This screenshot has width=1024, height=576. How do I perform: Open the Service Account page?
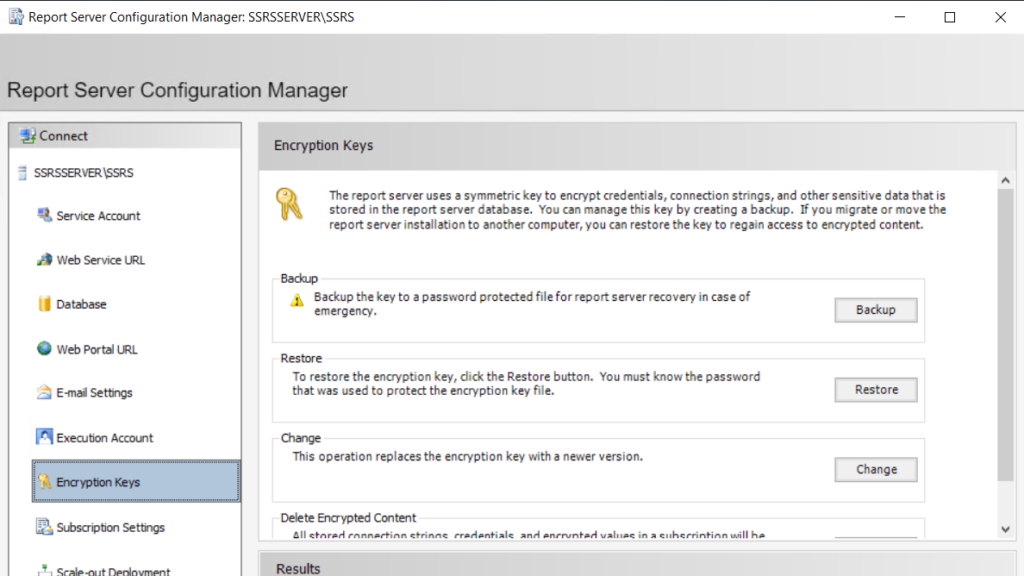pyautogui.click(x=98, y=216)
